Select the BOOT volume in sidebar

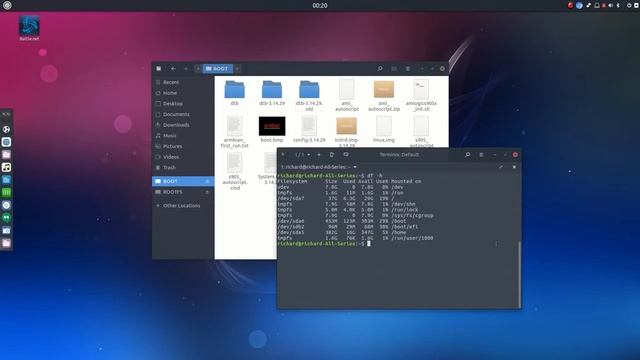pyautogui.click(x=183, y=181)
